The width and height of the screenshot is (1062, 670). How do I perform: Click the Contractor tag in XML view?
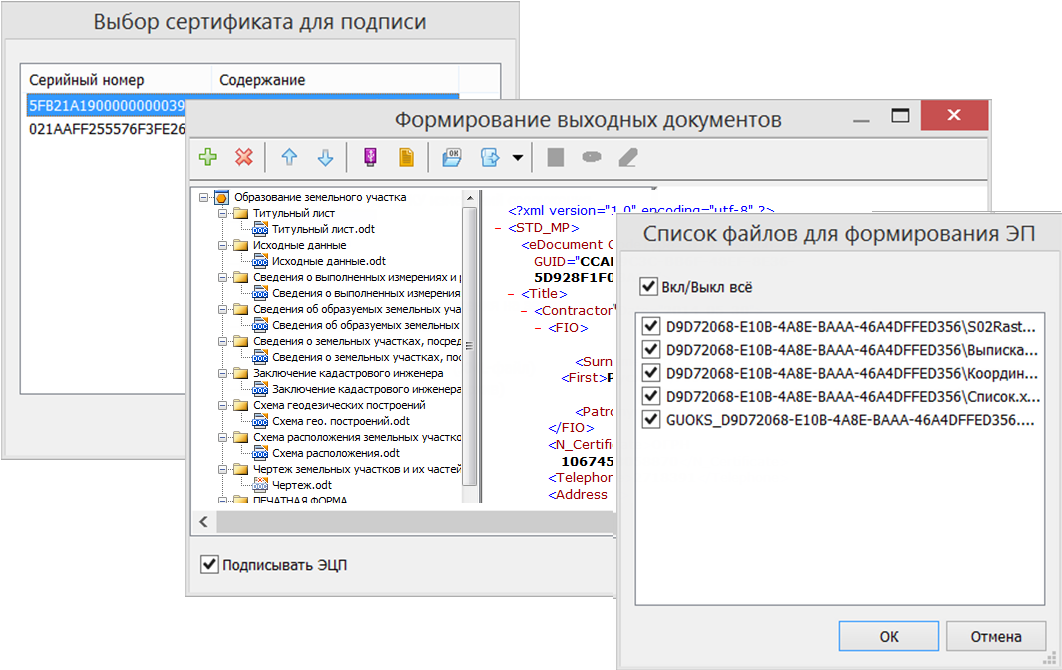coord(574,311)
